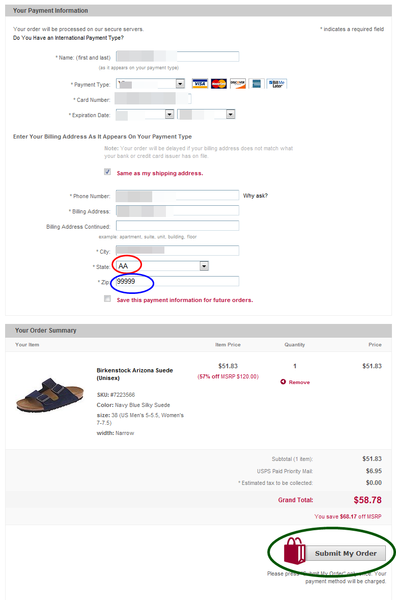Screen dimensions: 396x600
Task: Open Do You Have an International Payment Type link
Action: pos(68,38)
